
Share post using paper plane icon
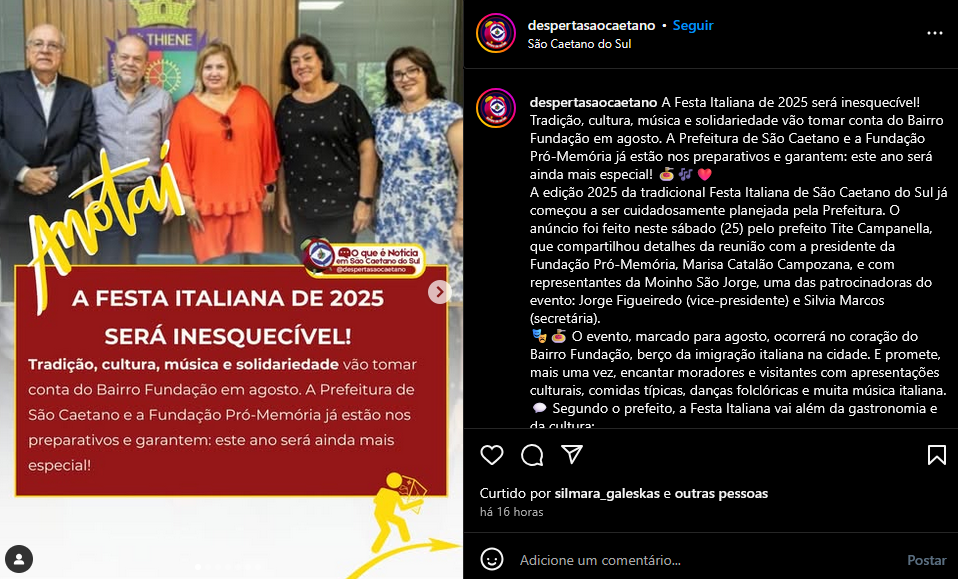coord(572,454)
